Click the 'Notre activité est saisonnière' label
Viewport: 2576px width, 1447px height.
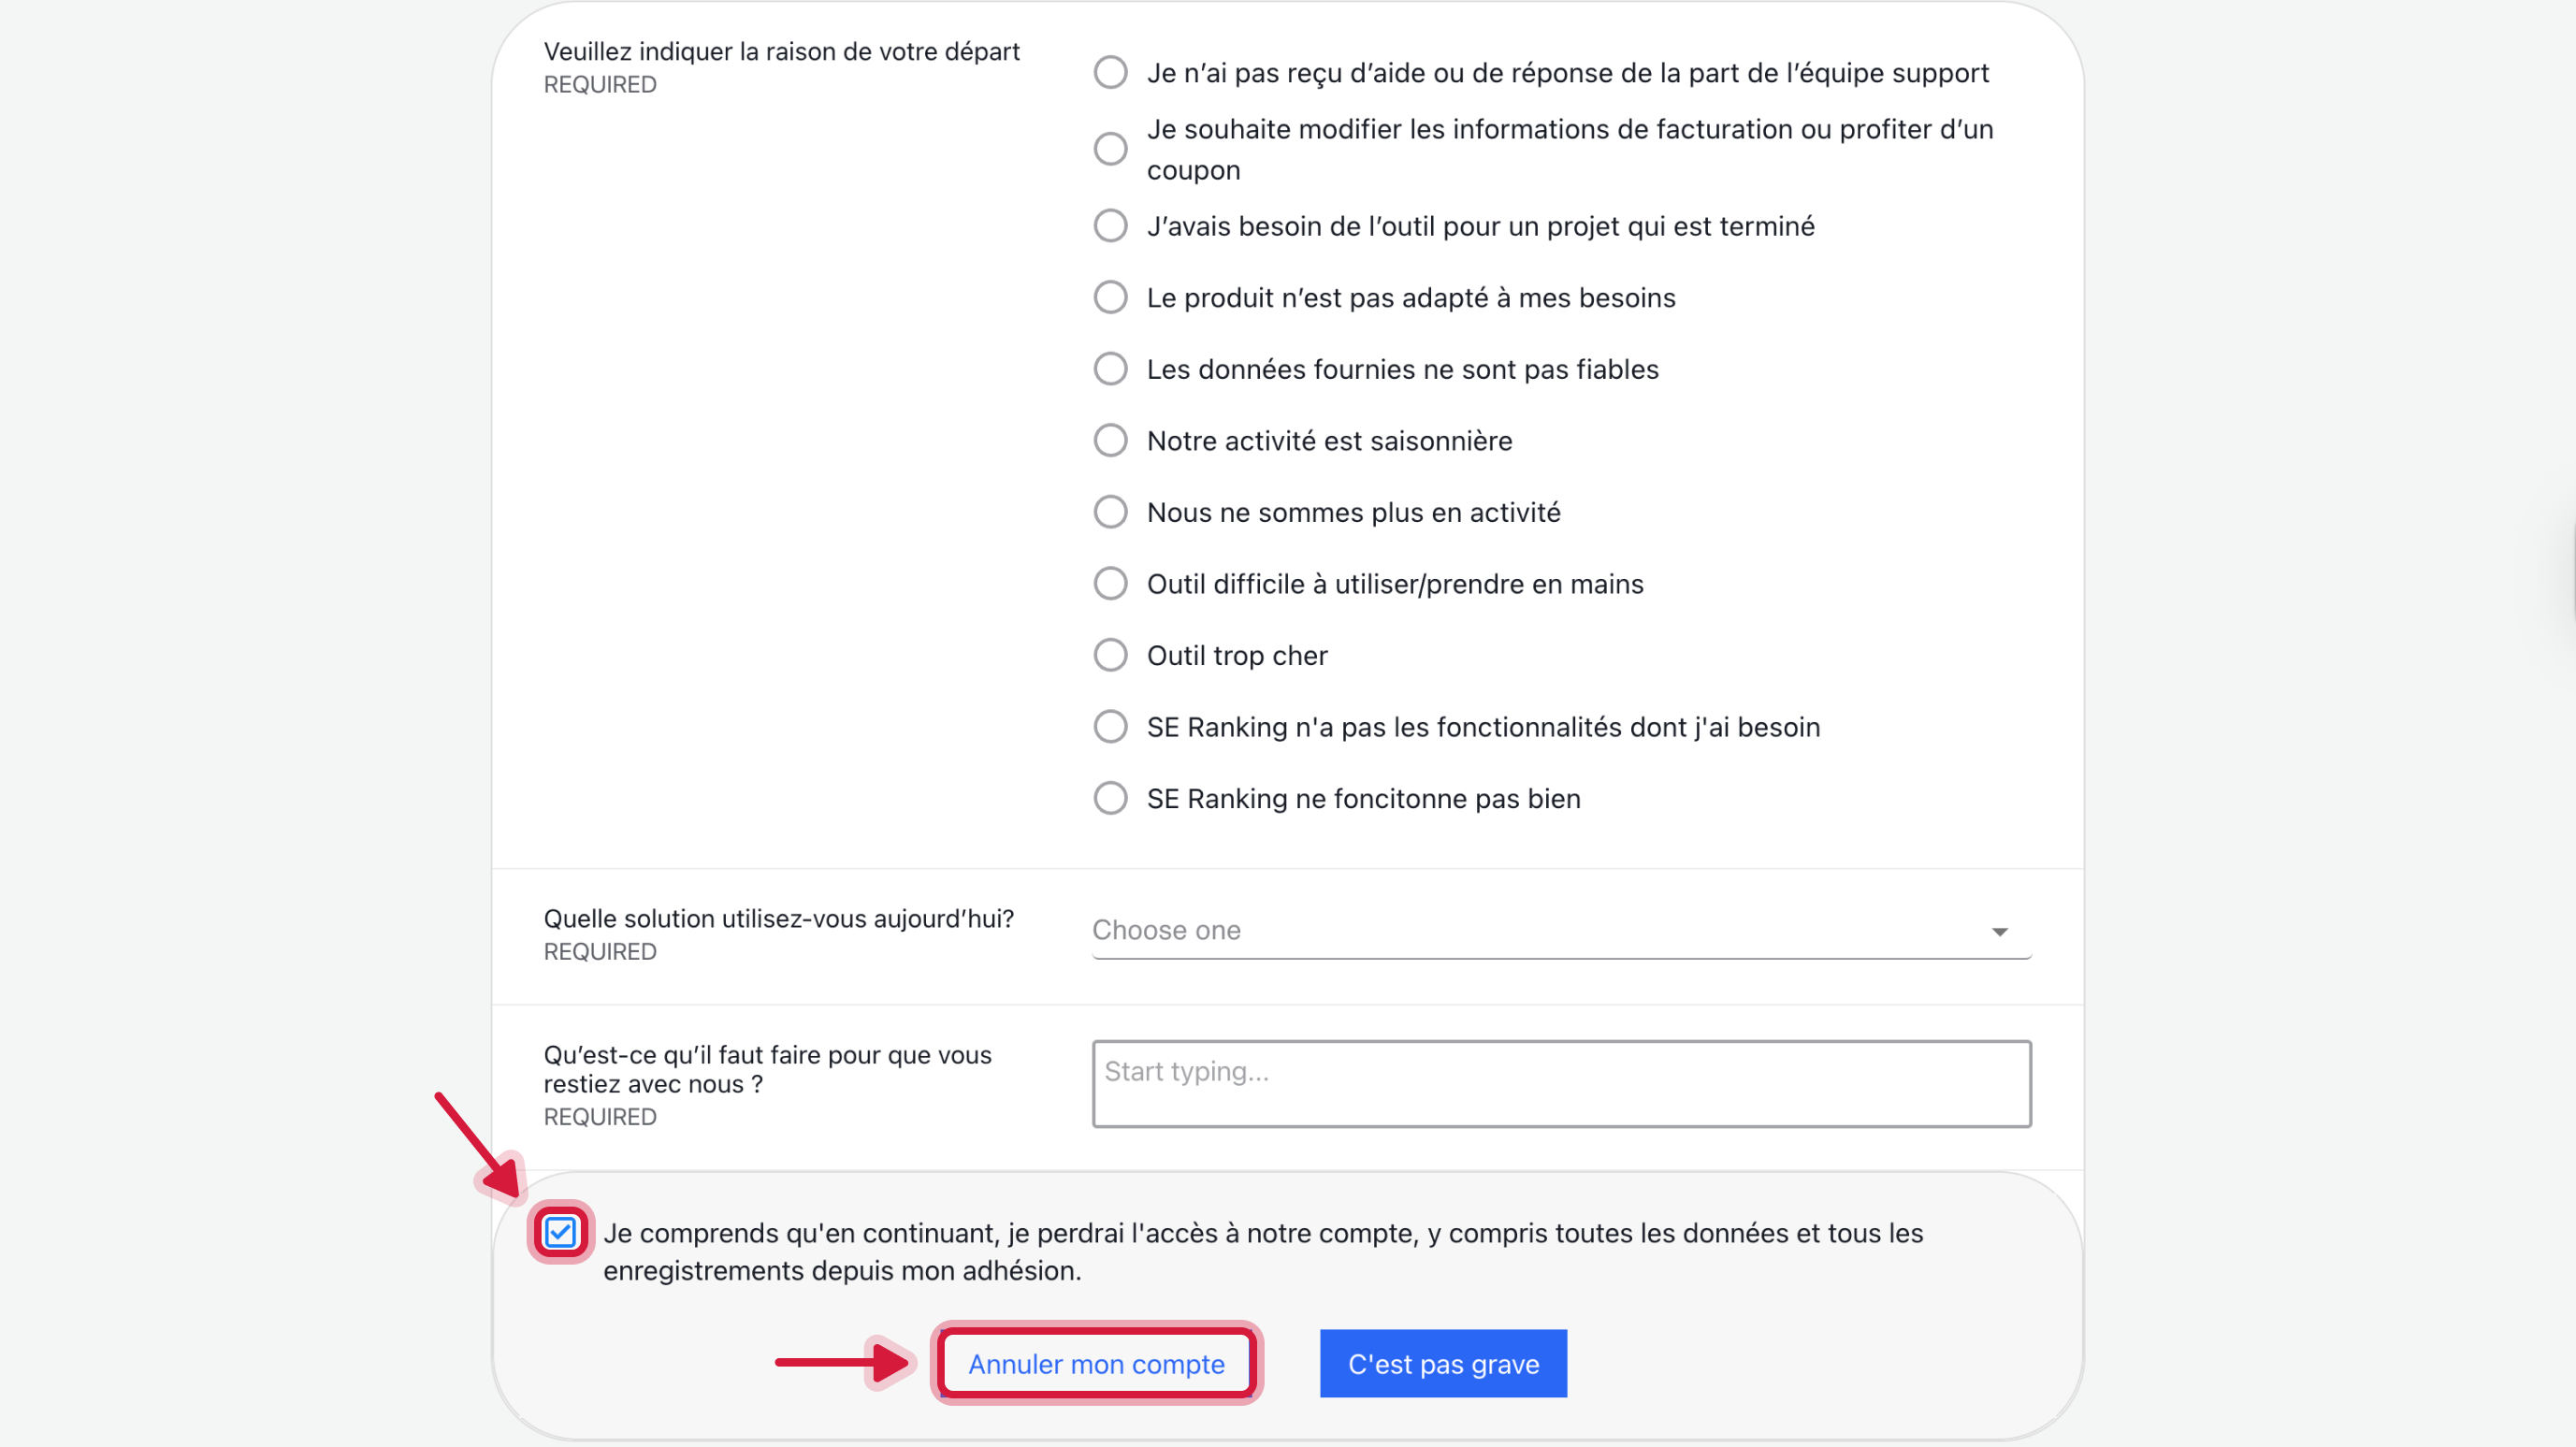point(1329,441)
